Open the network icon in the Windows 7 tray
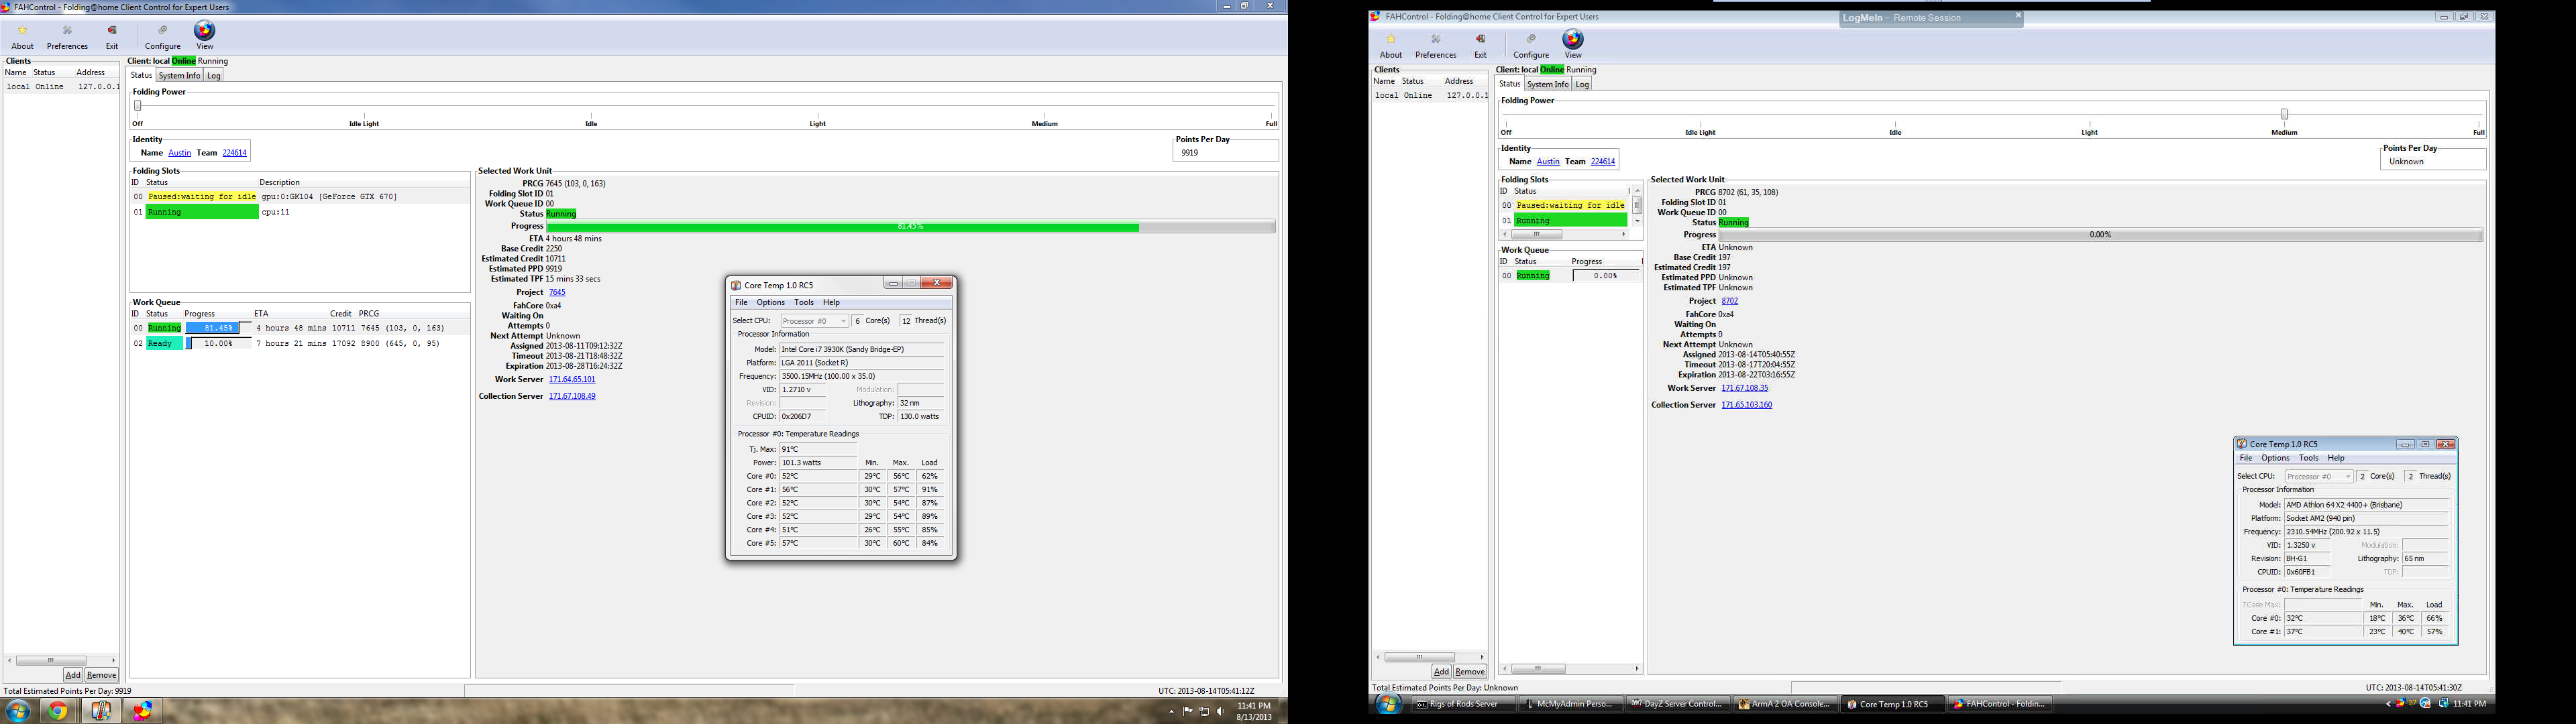 coord(1204,712)
